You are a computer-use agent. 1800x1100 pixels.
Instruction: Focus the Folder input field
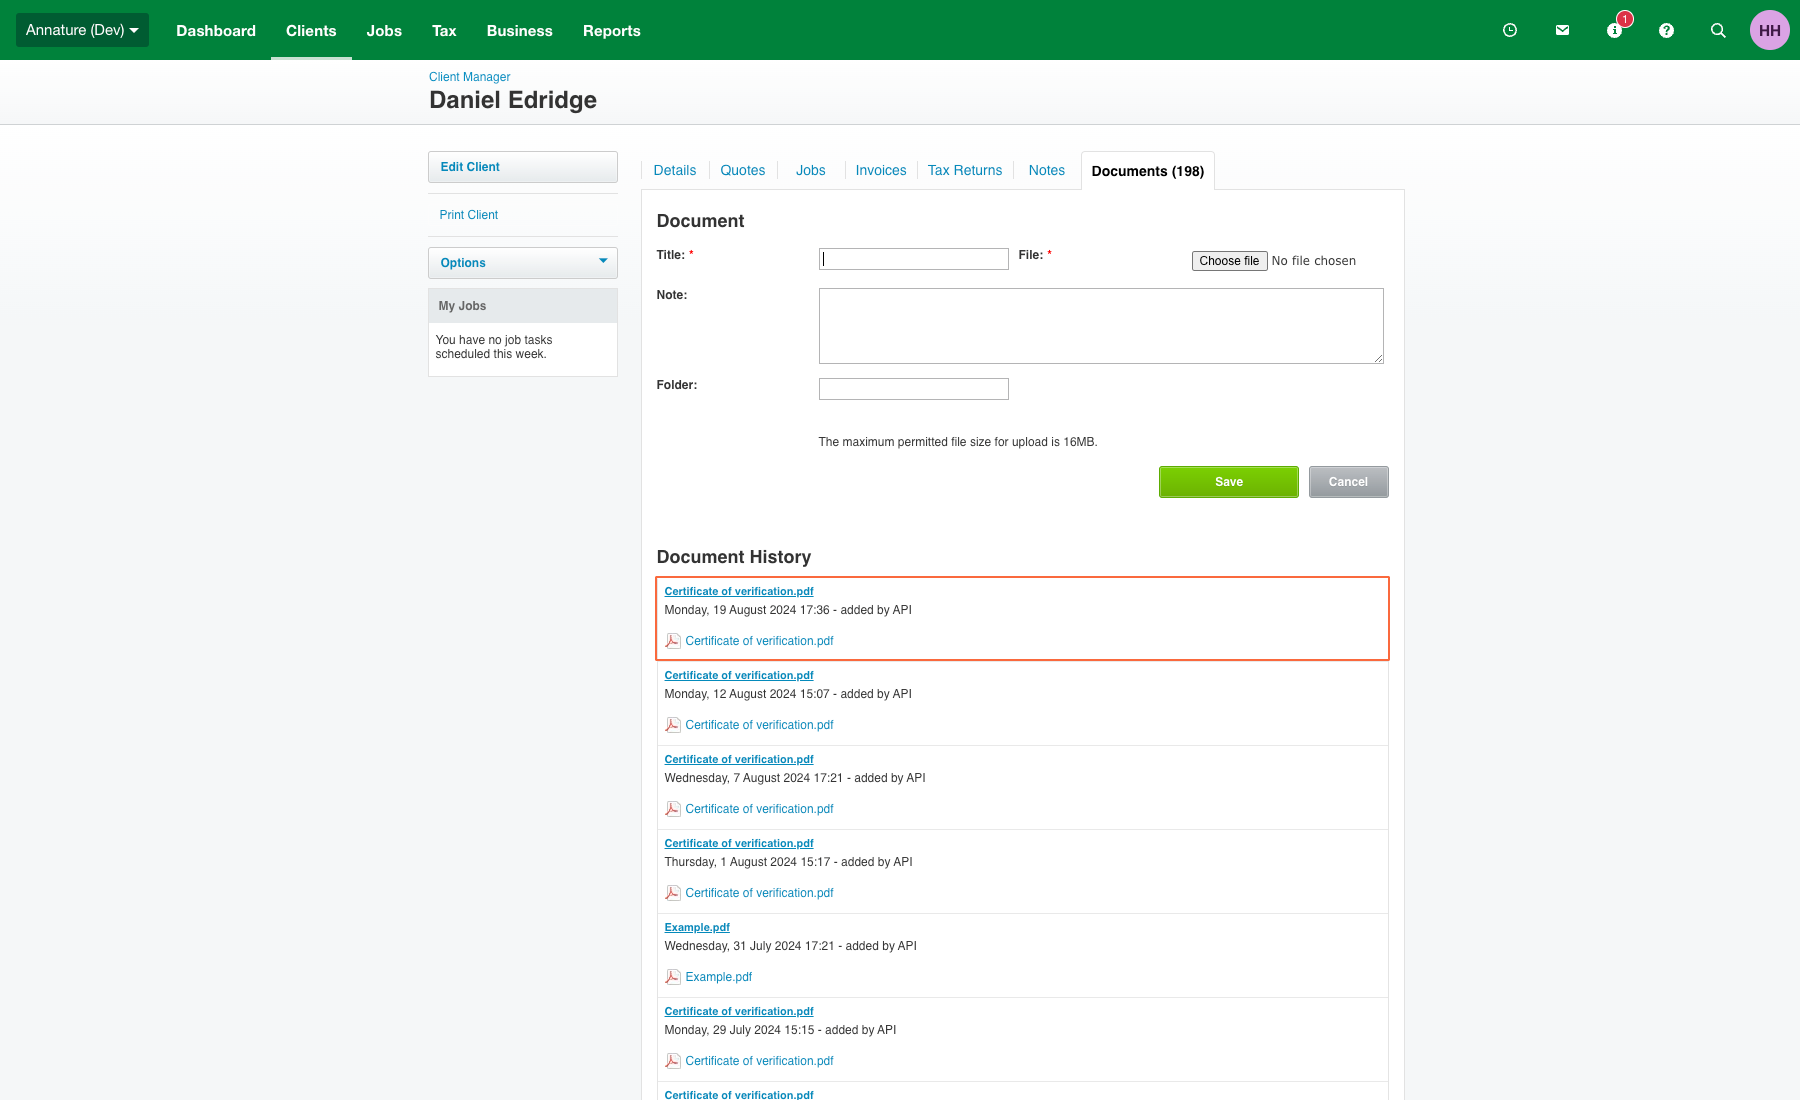click(x=914, y=389)
